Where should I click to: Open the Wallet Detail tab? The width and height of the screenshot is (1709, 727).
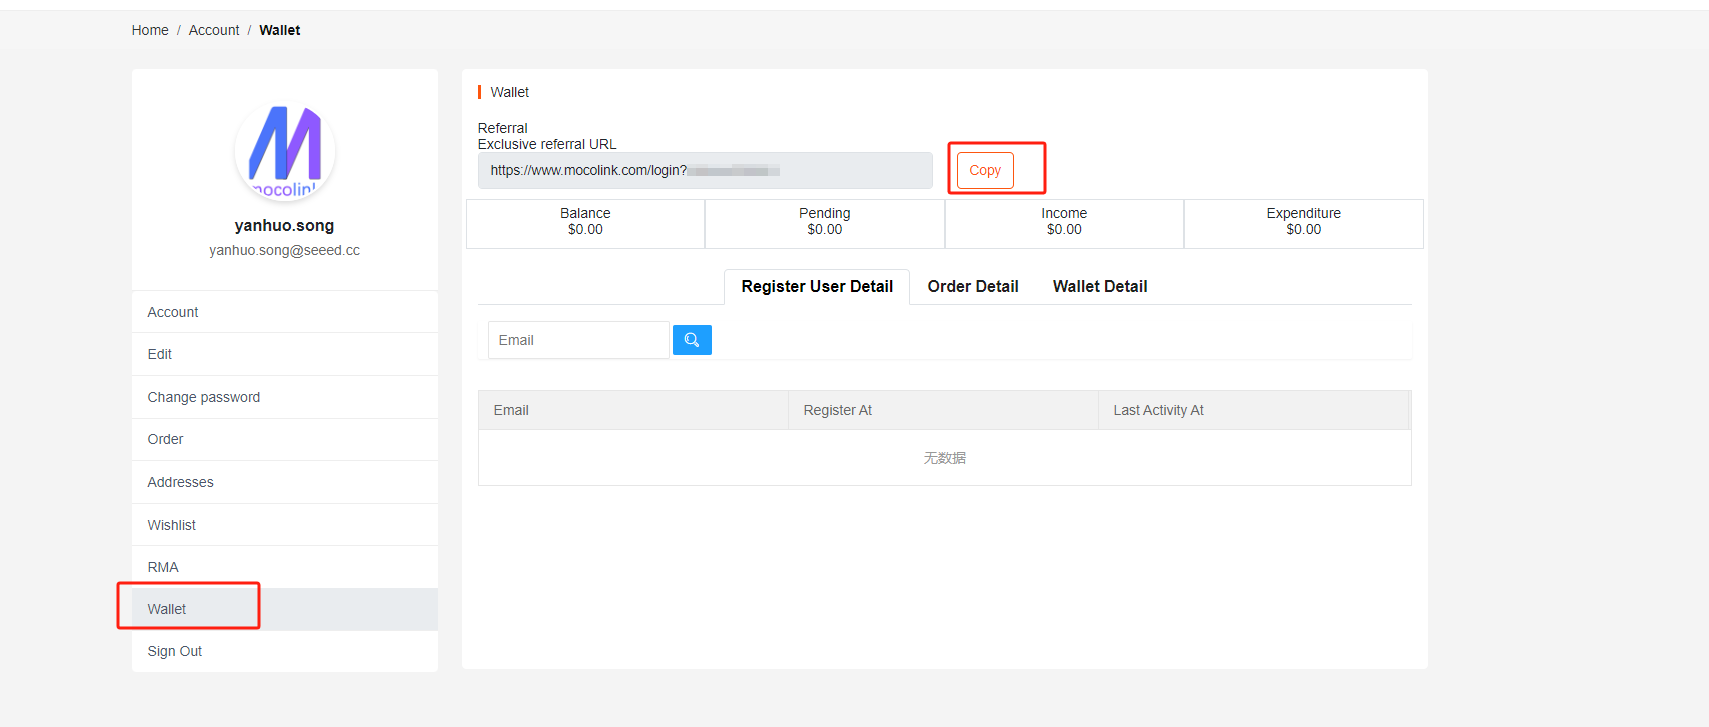coord(1099,286)
